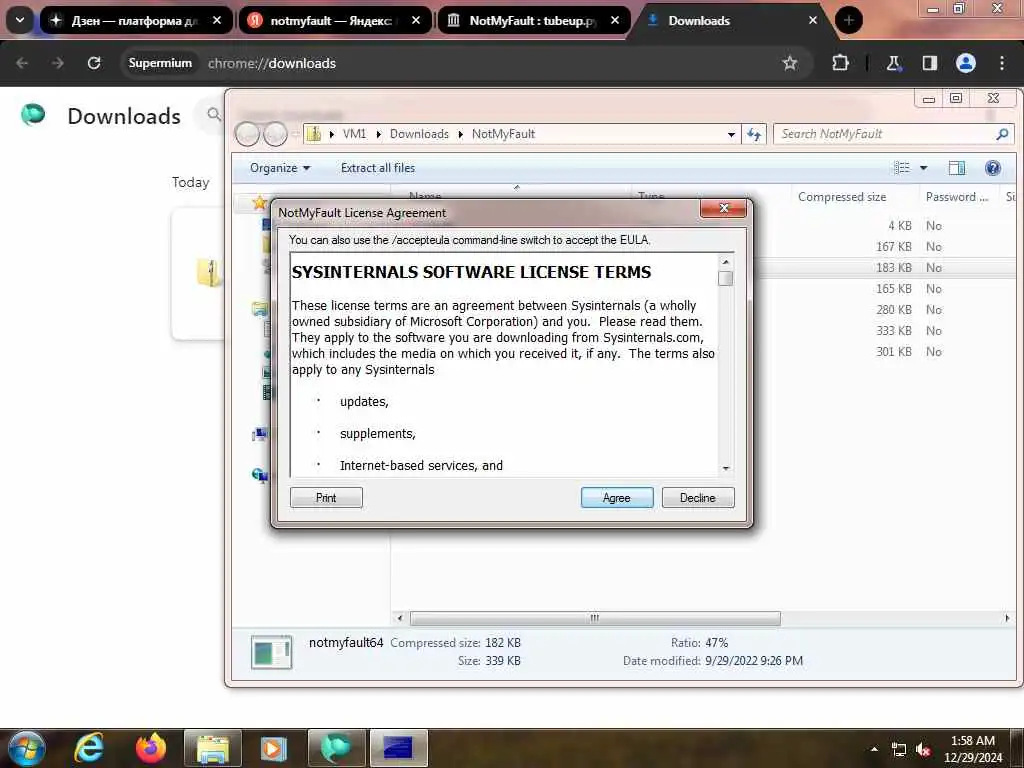Screen dimensions: 1024x768
Task: Toggle the Explorer preview pane
Action: (x=957, y=168)
